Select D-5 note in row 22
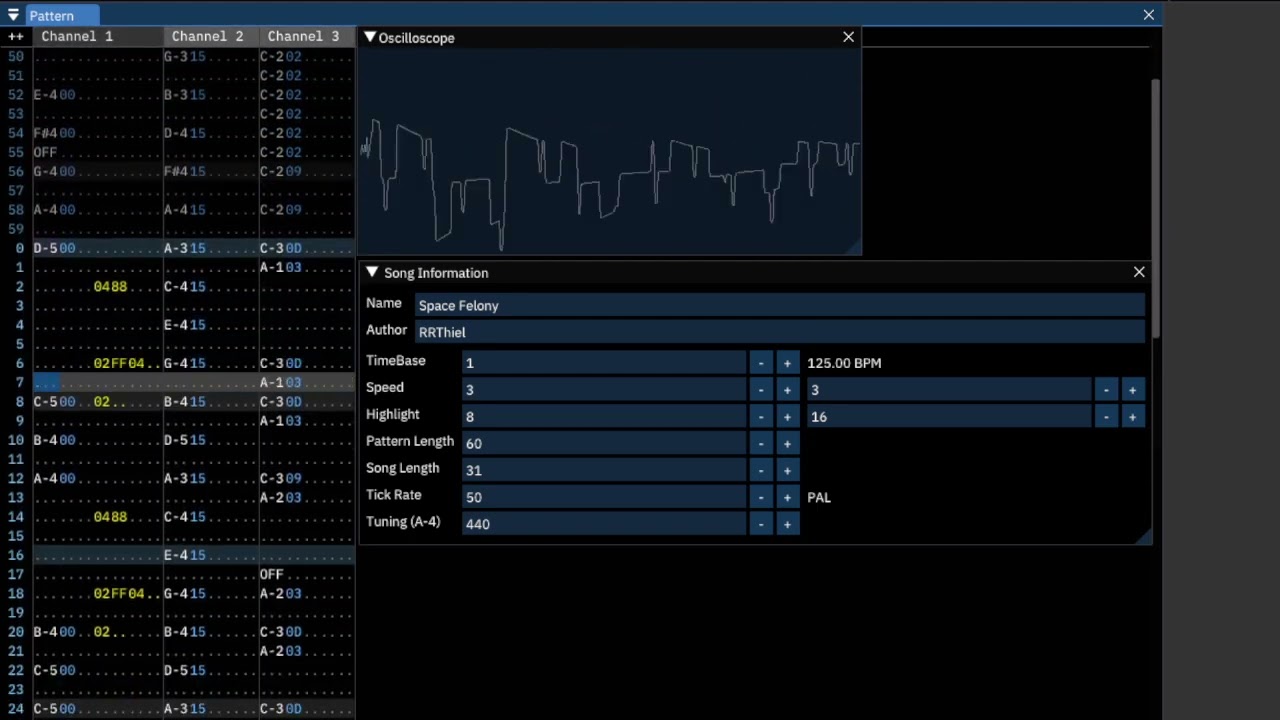 pos(176,670)
